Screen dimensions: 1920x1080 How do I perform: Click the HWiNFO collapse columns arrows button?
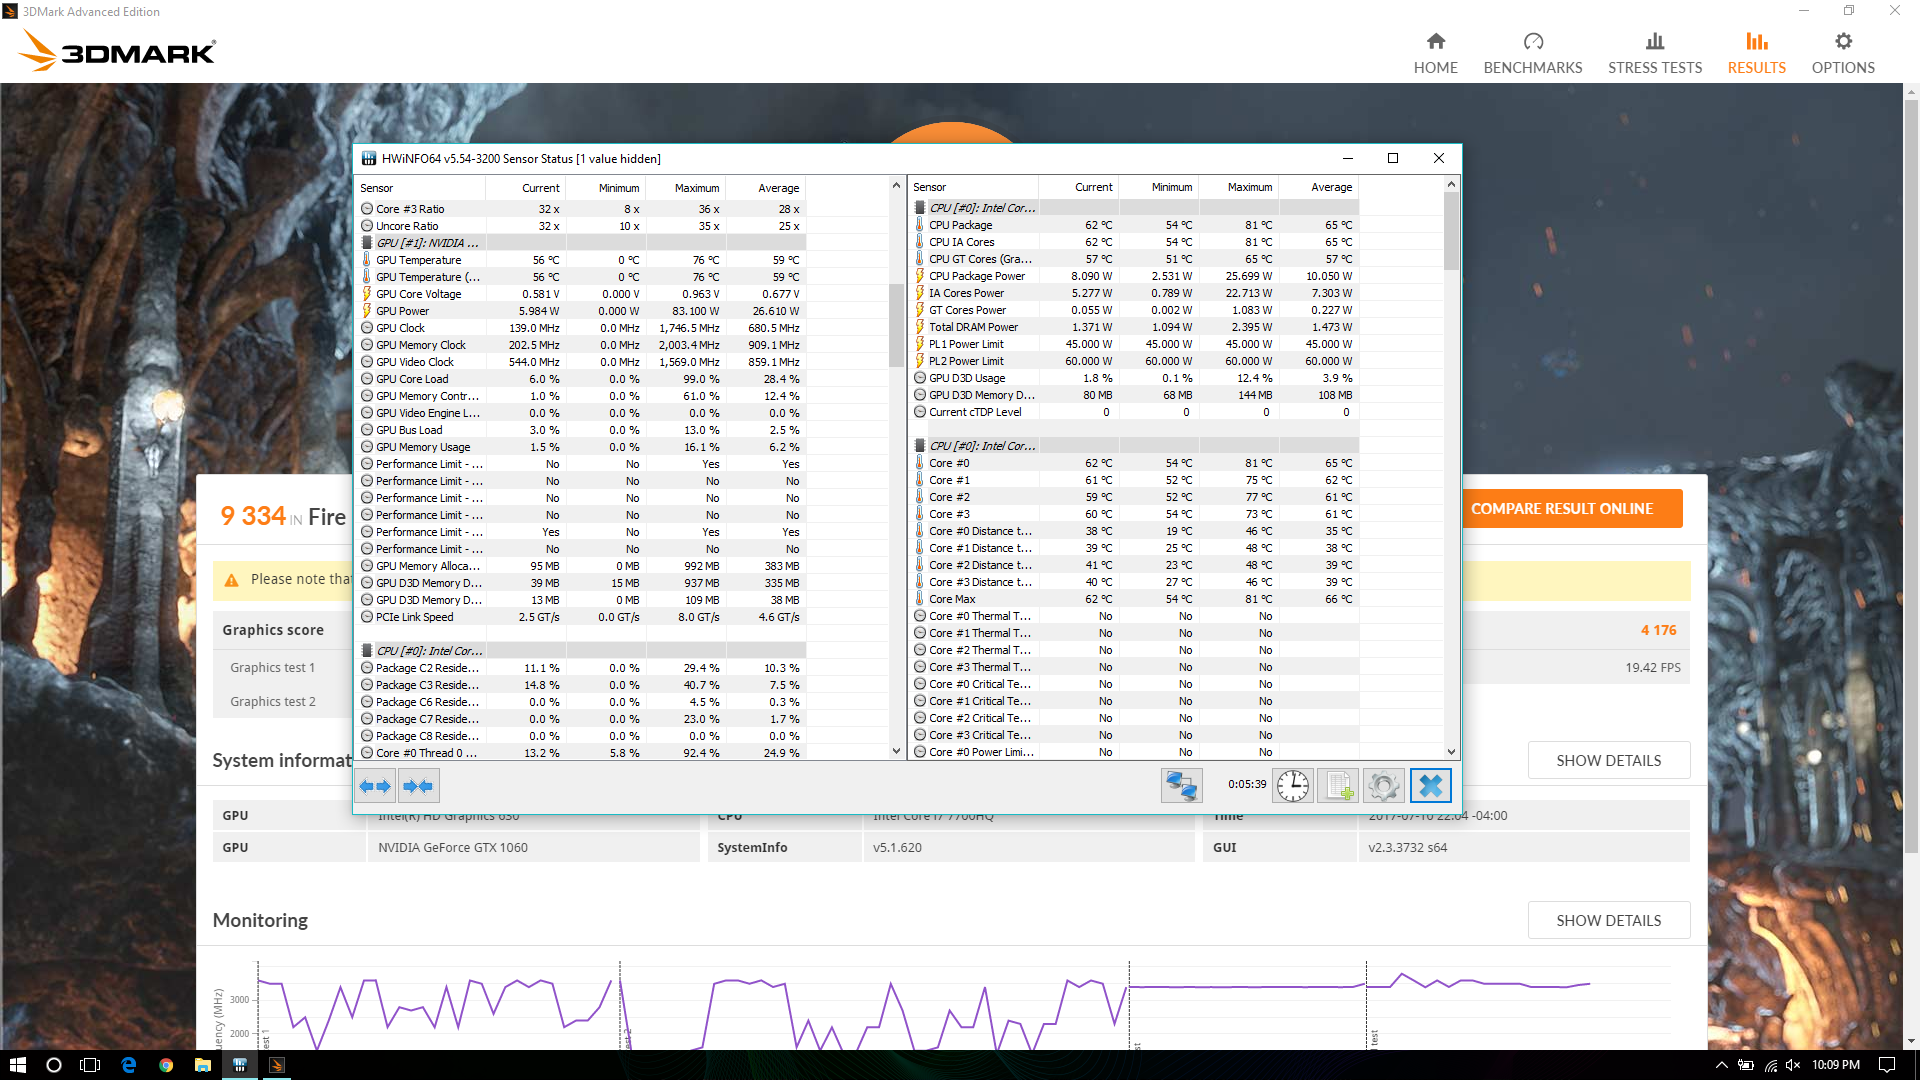point(418,786)
